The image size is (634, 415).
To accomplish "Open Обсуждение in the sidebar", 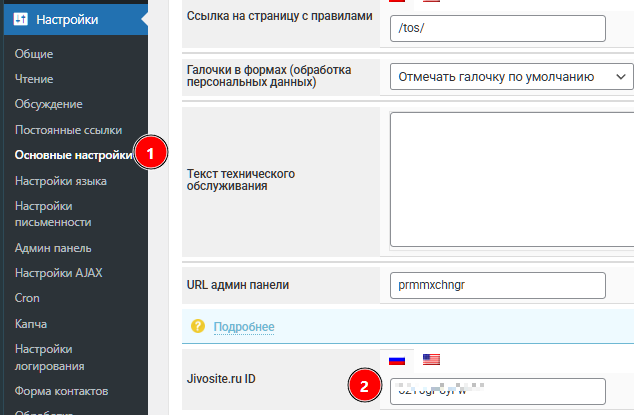I will pos(48,104).
